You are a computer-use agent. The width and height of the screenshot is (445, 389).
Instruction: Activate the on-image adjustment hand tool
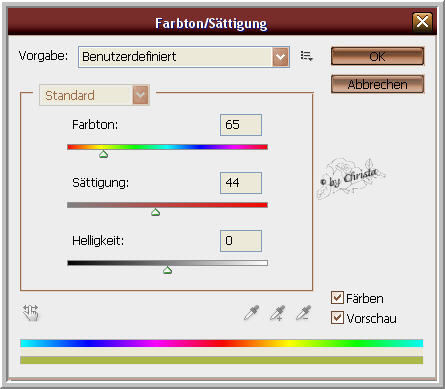click(31, 313)
